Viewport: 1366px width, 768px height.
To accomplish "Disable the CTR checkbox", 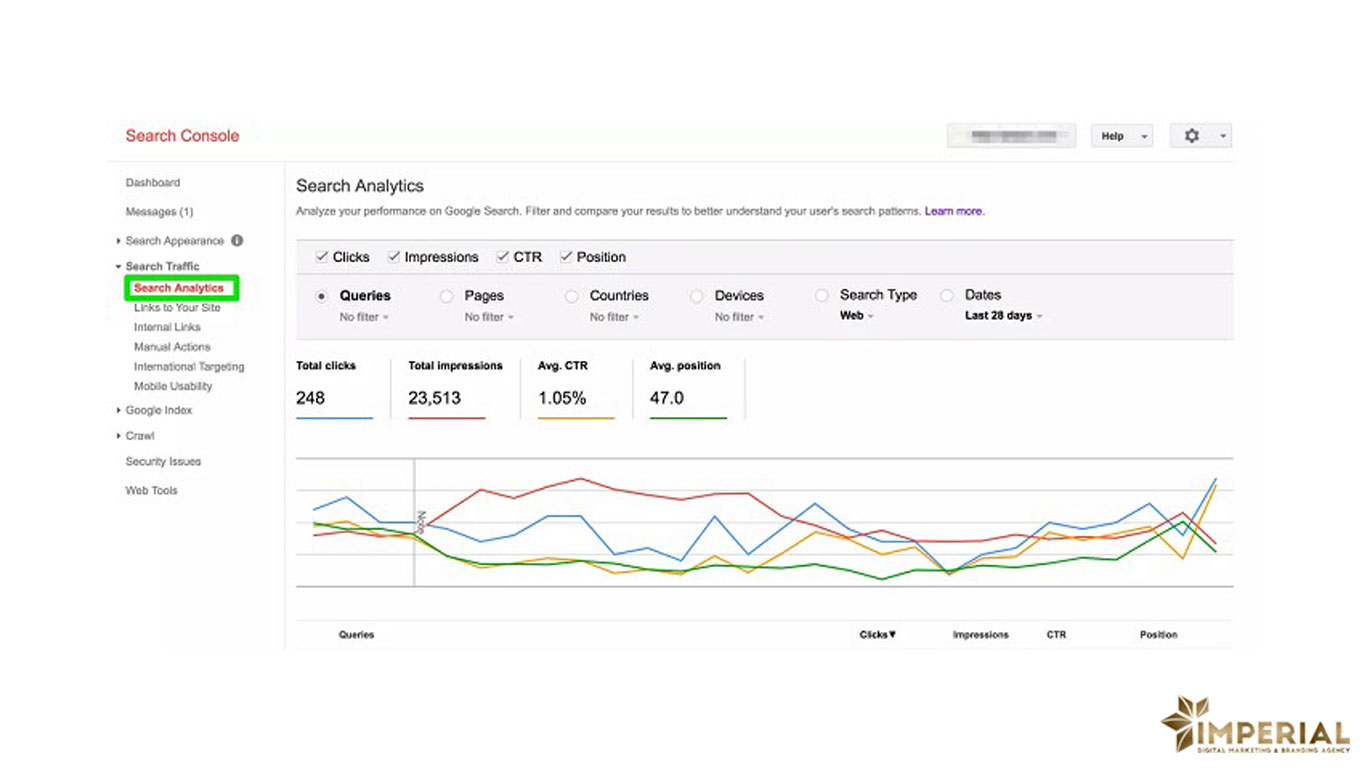I will 503,257.
